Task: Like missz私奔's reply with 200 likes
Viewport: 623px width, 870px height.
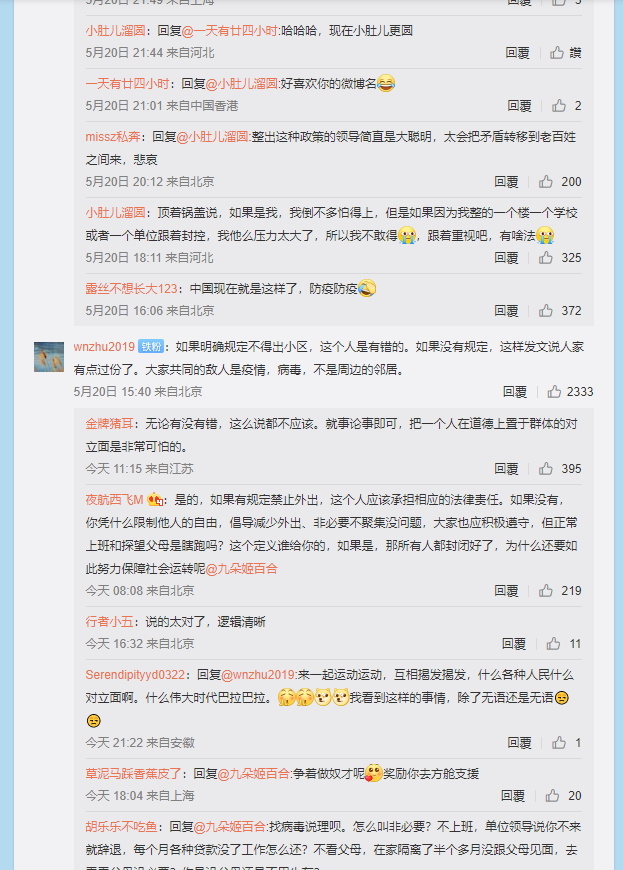Action: pyautogui.click(x=545, y=181)
